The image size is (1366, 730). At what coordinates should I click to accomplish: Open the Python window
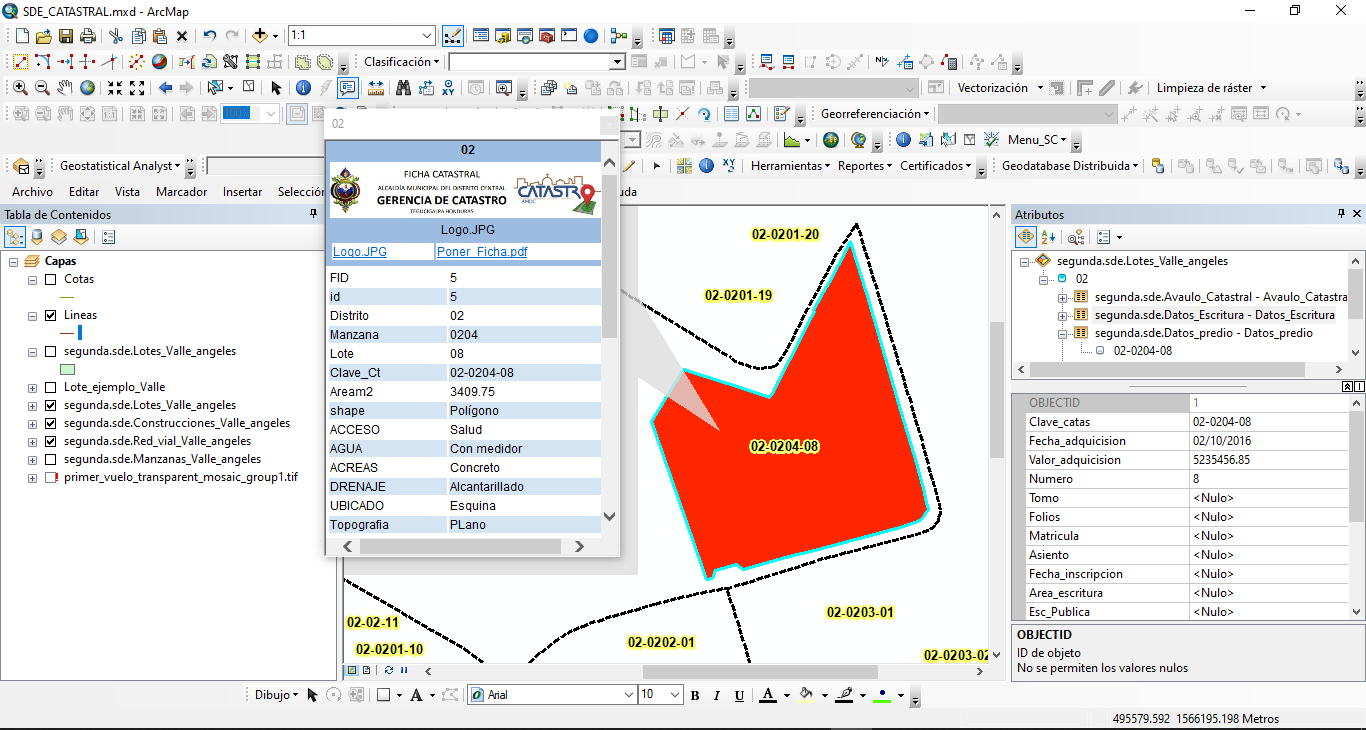[569, 36]
